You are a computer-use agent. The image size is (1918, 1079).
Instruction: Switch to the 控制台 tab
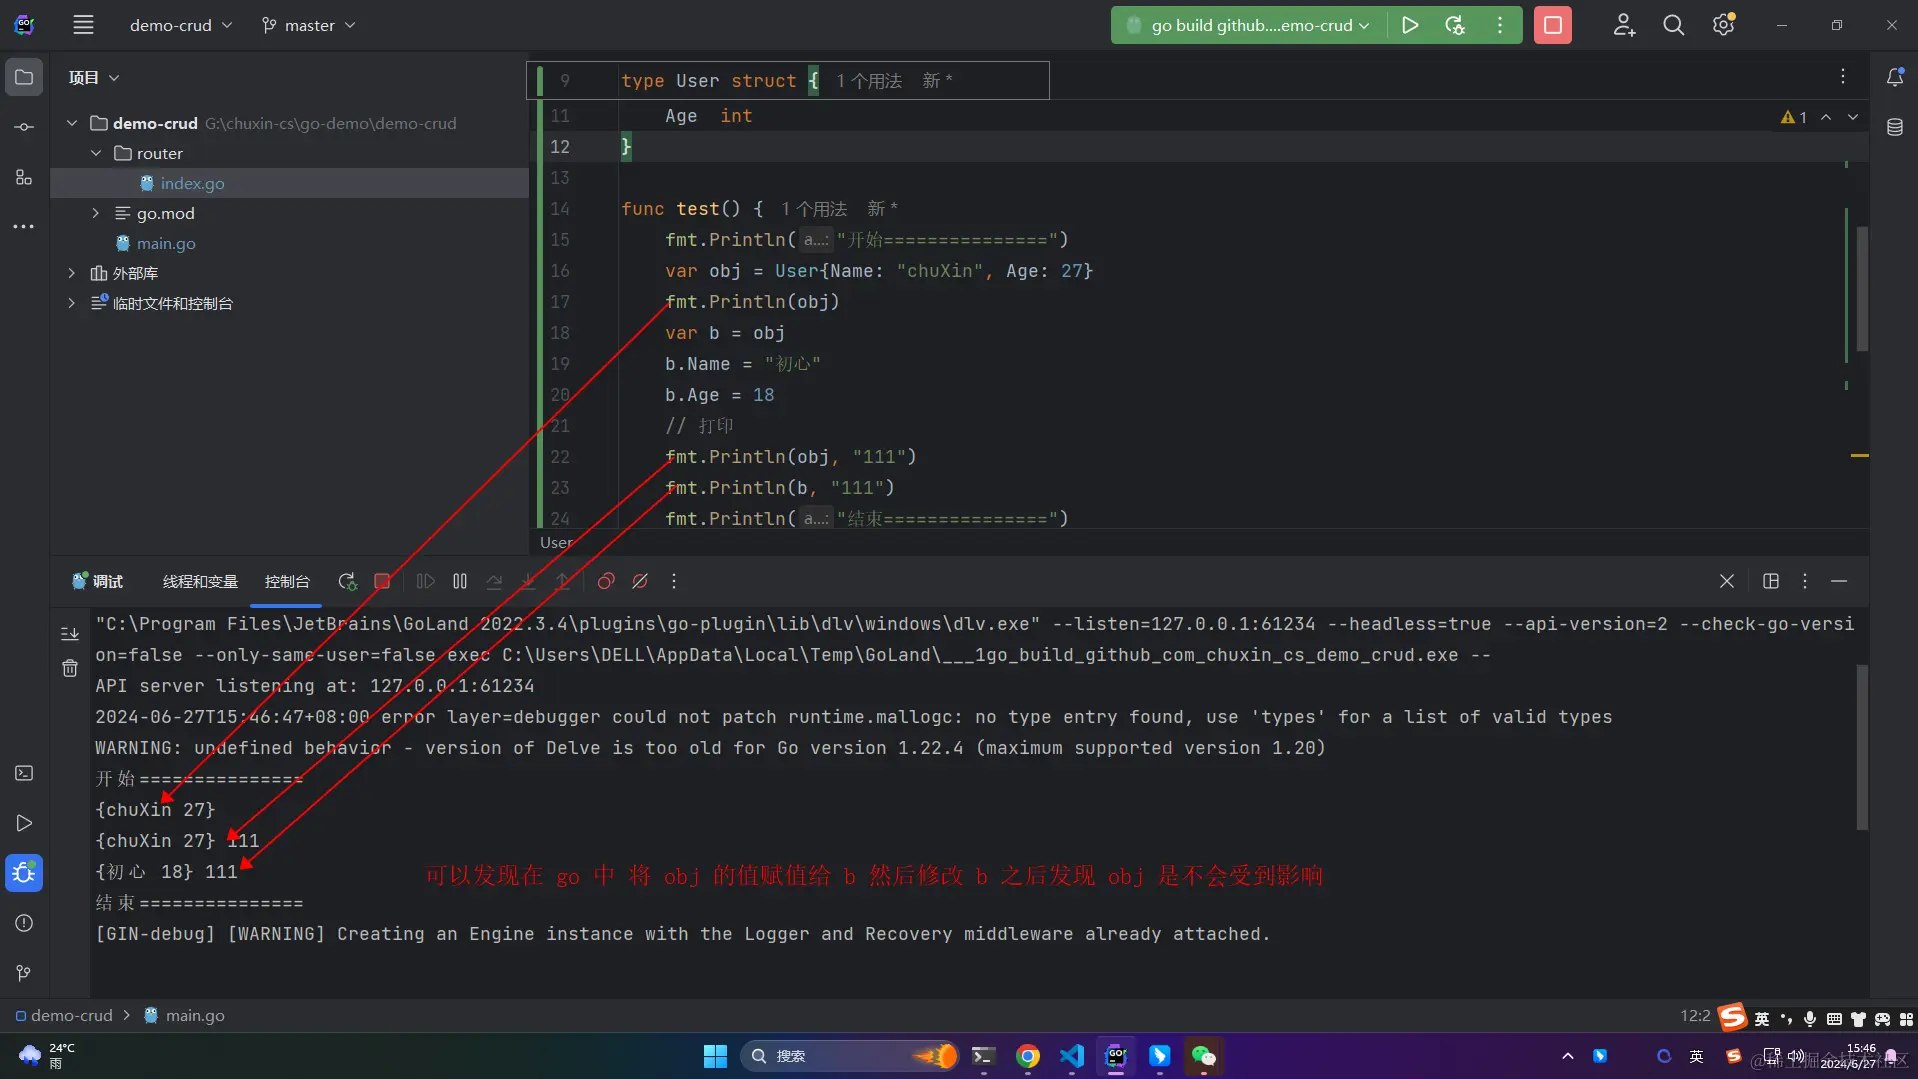click(287, 581)
